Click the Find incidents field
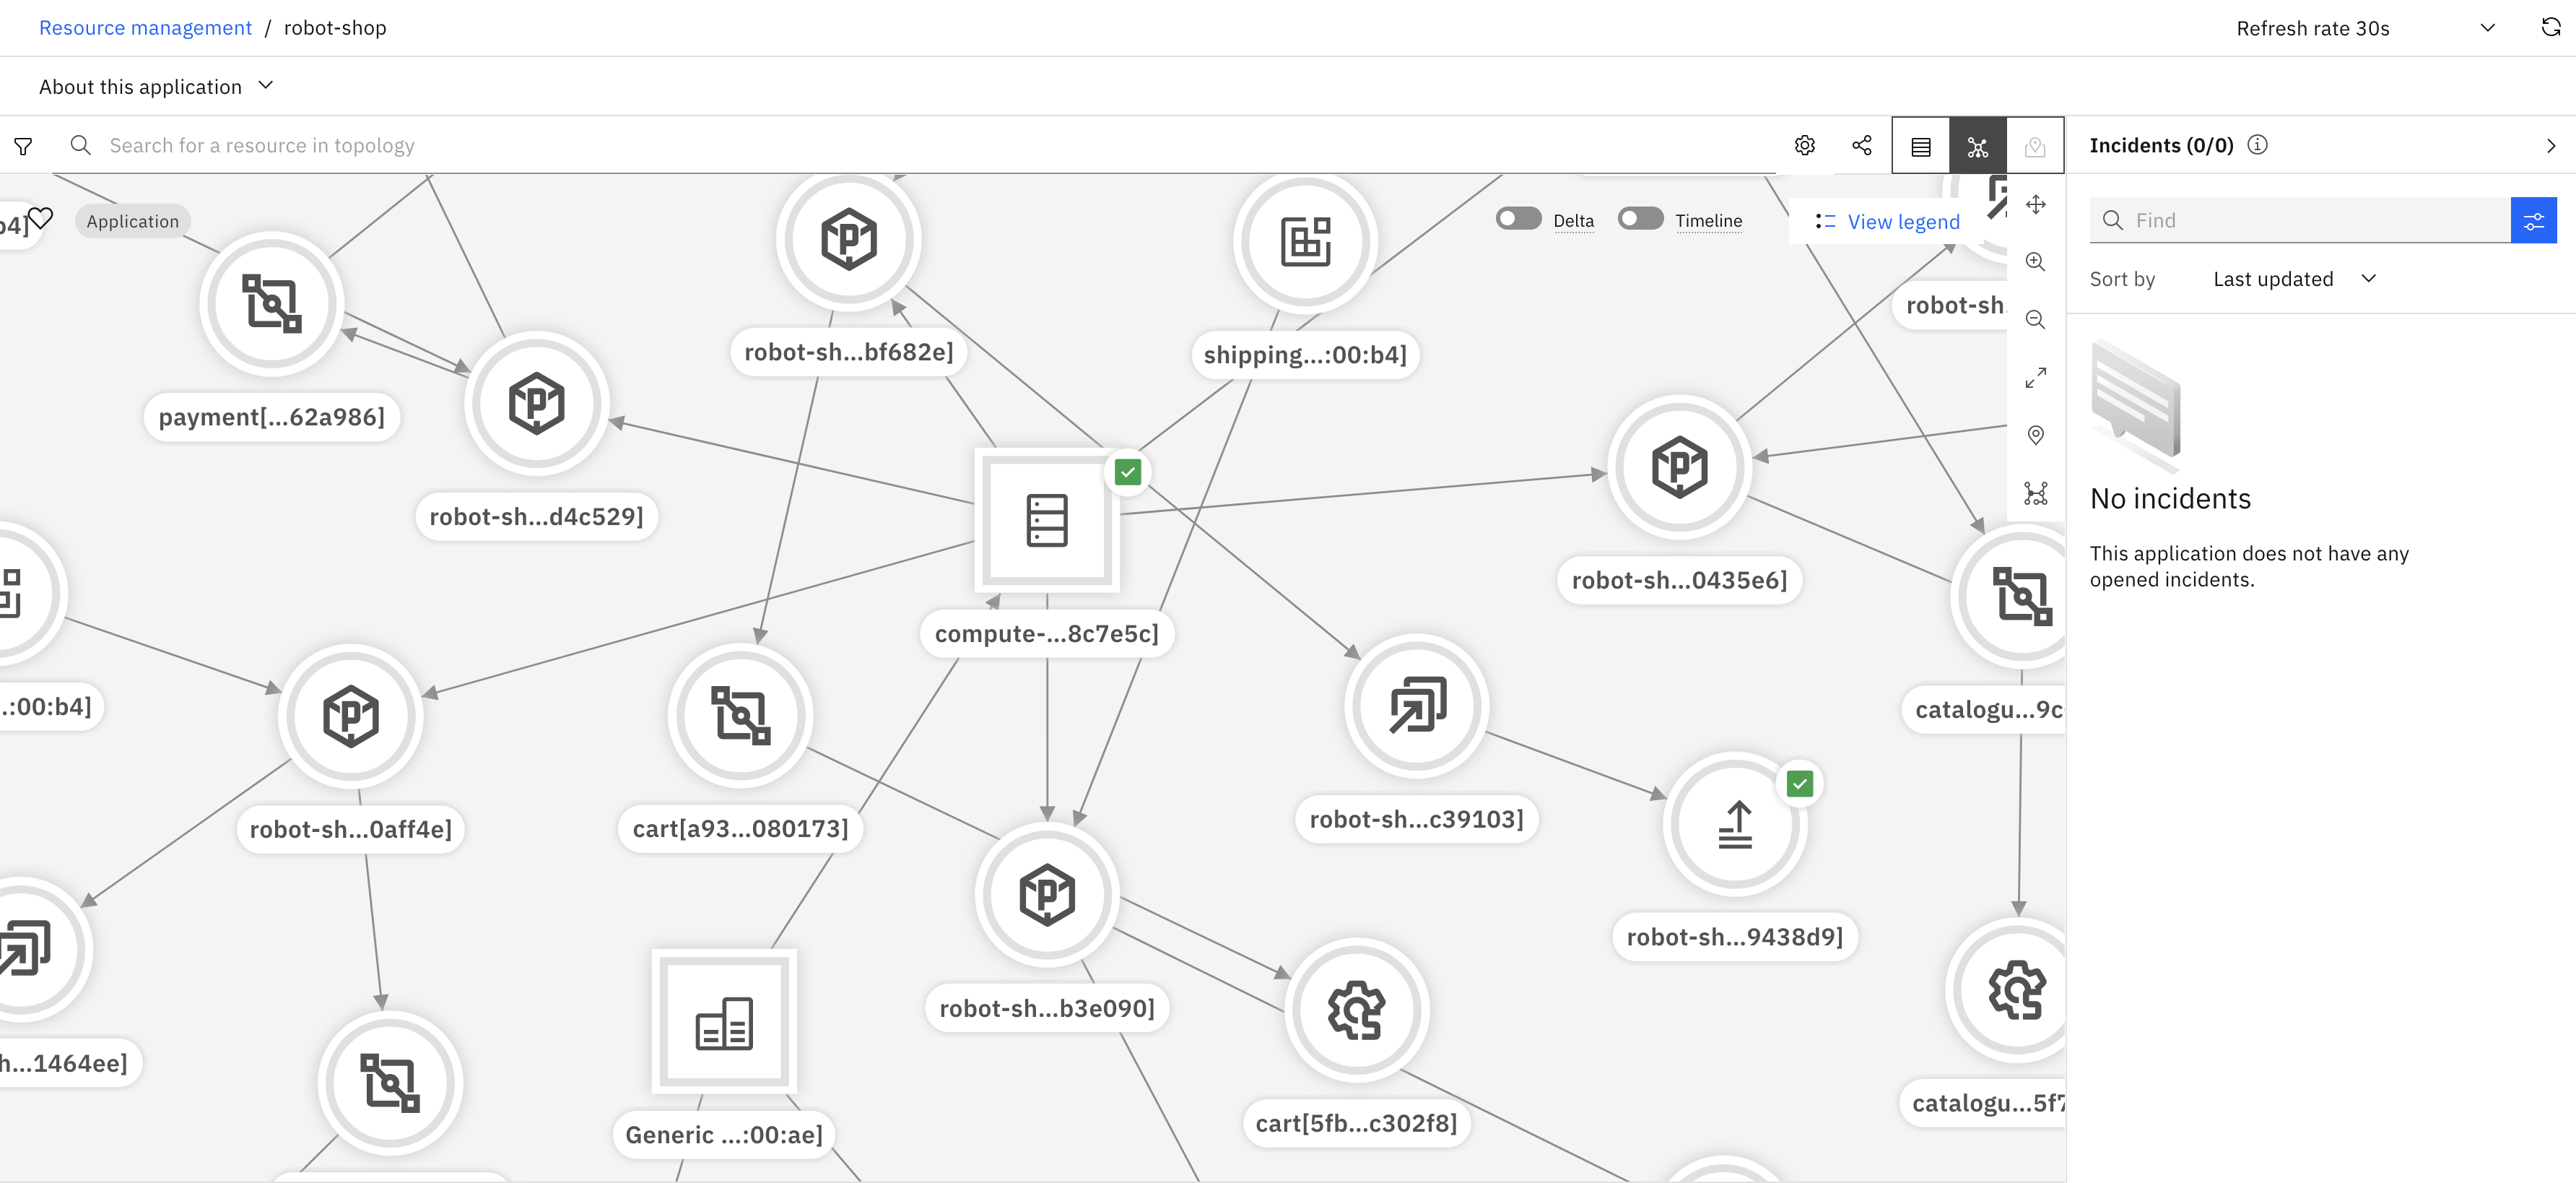This screenshot has width=2576, height=1183. coord(2300,220)
